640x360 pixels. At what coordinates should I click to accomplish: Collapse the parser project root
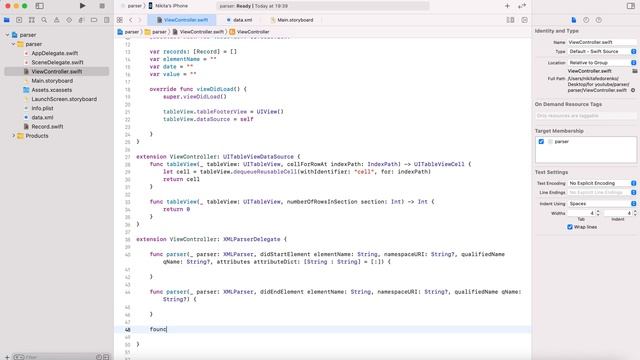7,35
